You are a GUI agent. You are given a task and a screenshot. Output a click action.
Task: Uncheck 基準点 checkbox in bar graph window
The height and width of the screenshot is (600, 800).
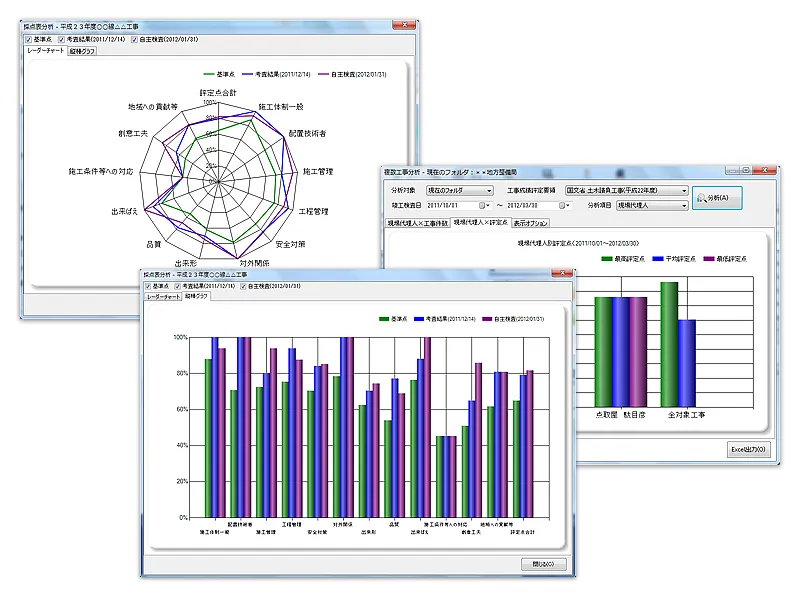(x=148, y=286)
